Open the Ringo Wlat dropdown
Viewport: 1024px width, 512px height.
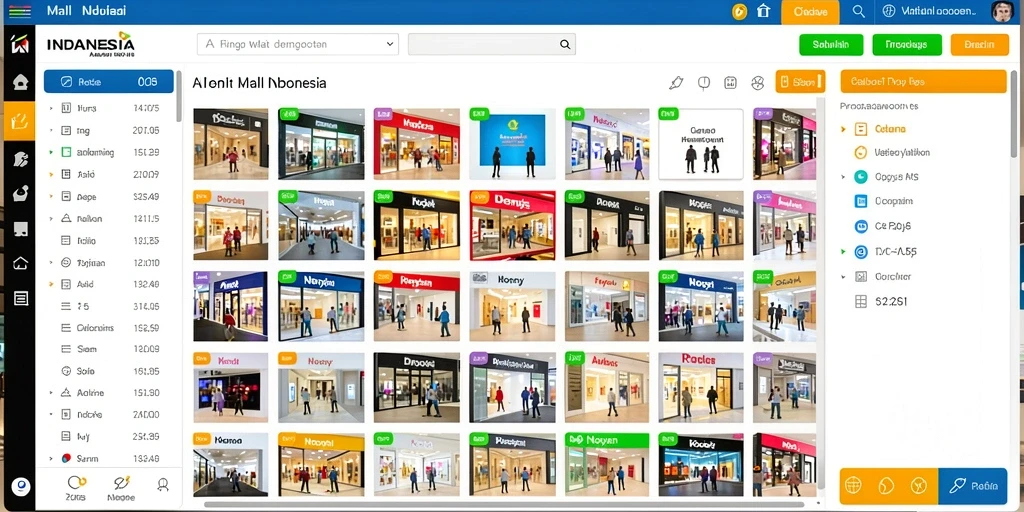[298, 44]
